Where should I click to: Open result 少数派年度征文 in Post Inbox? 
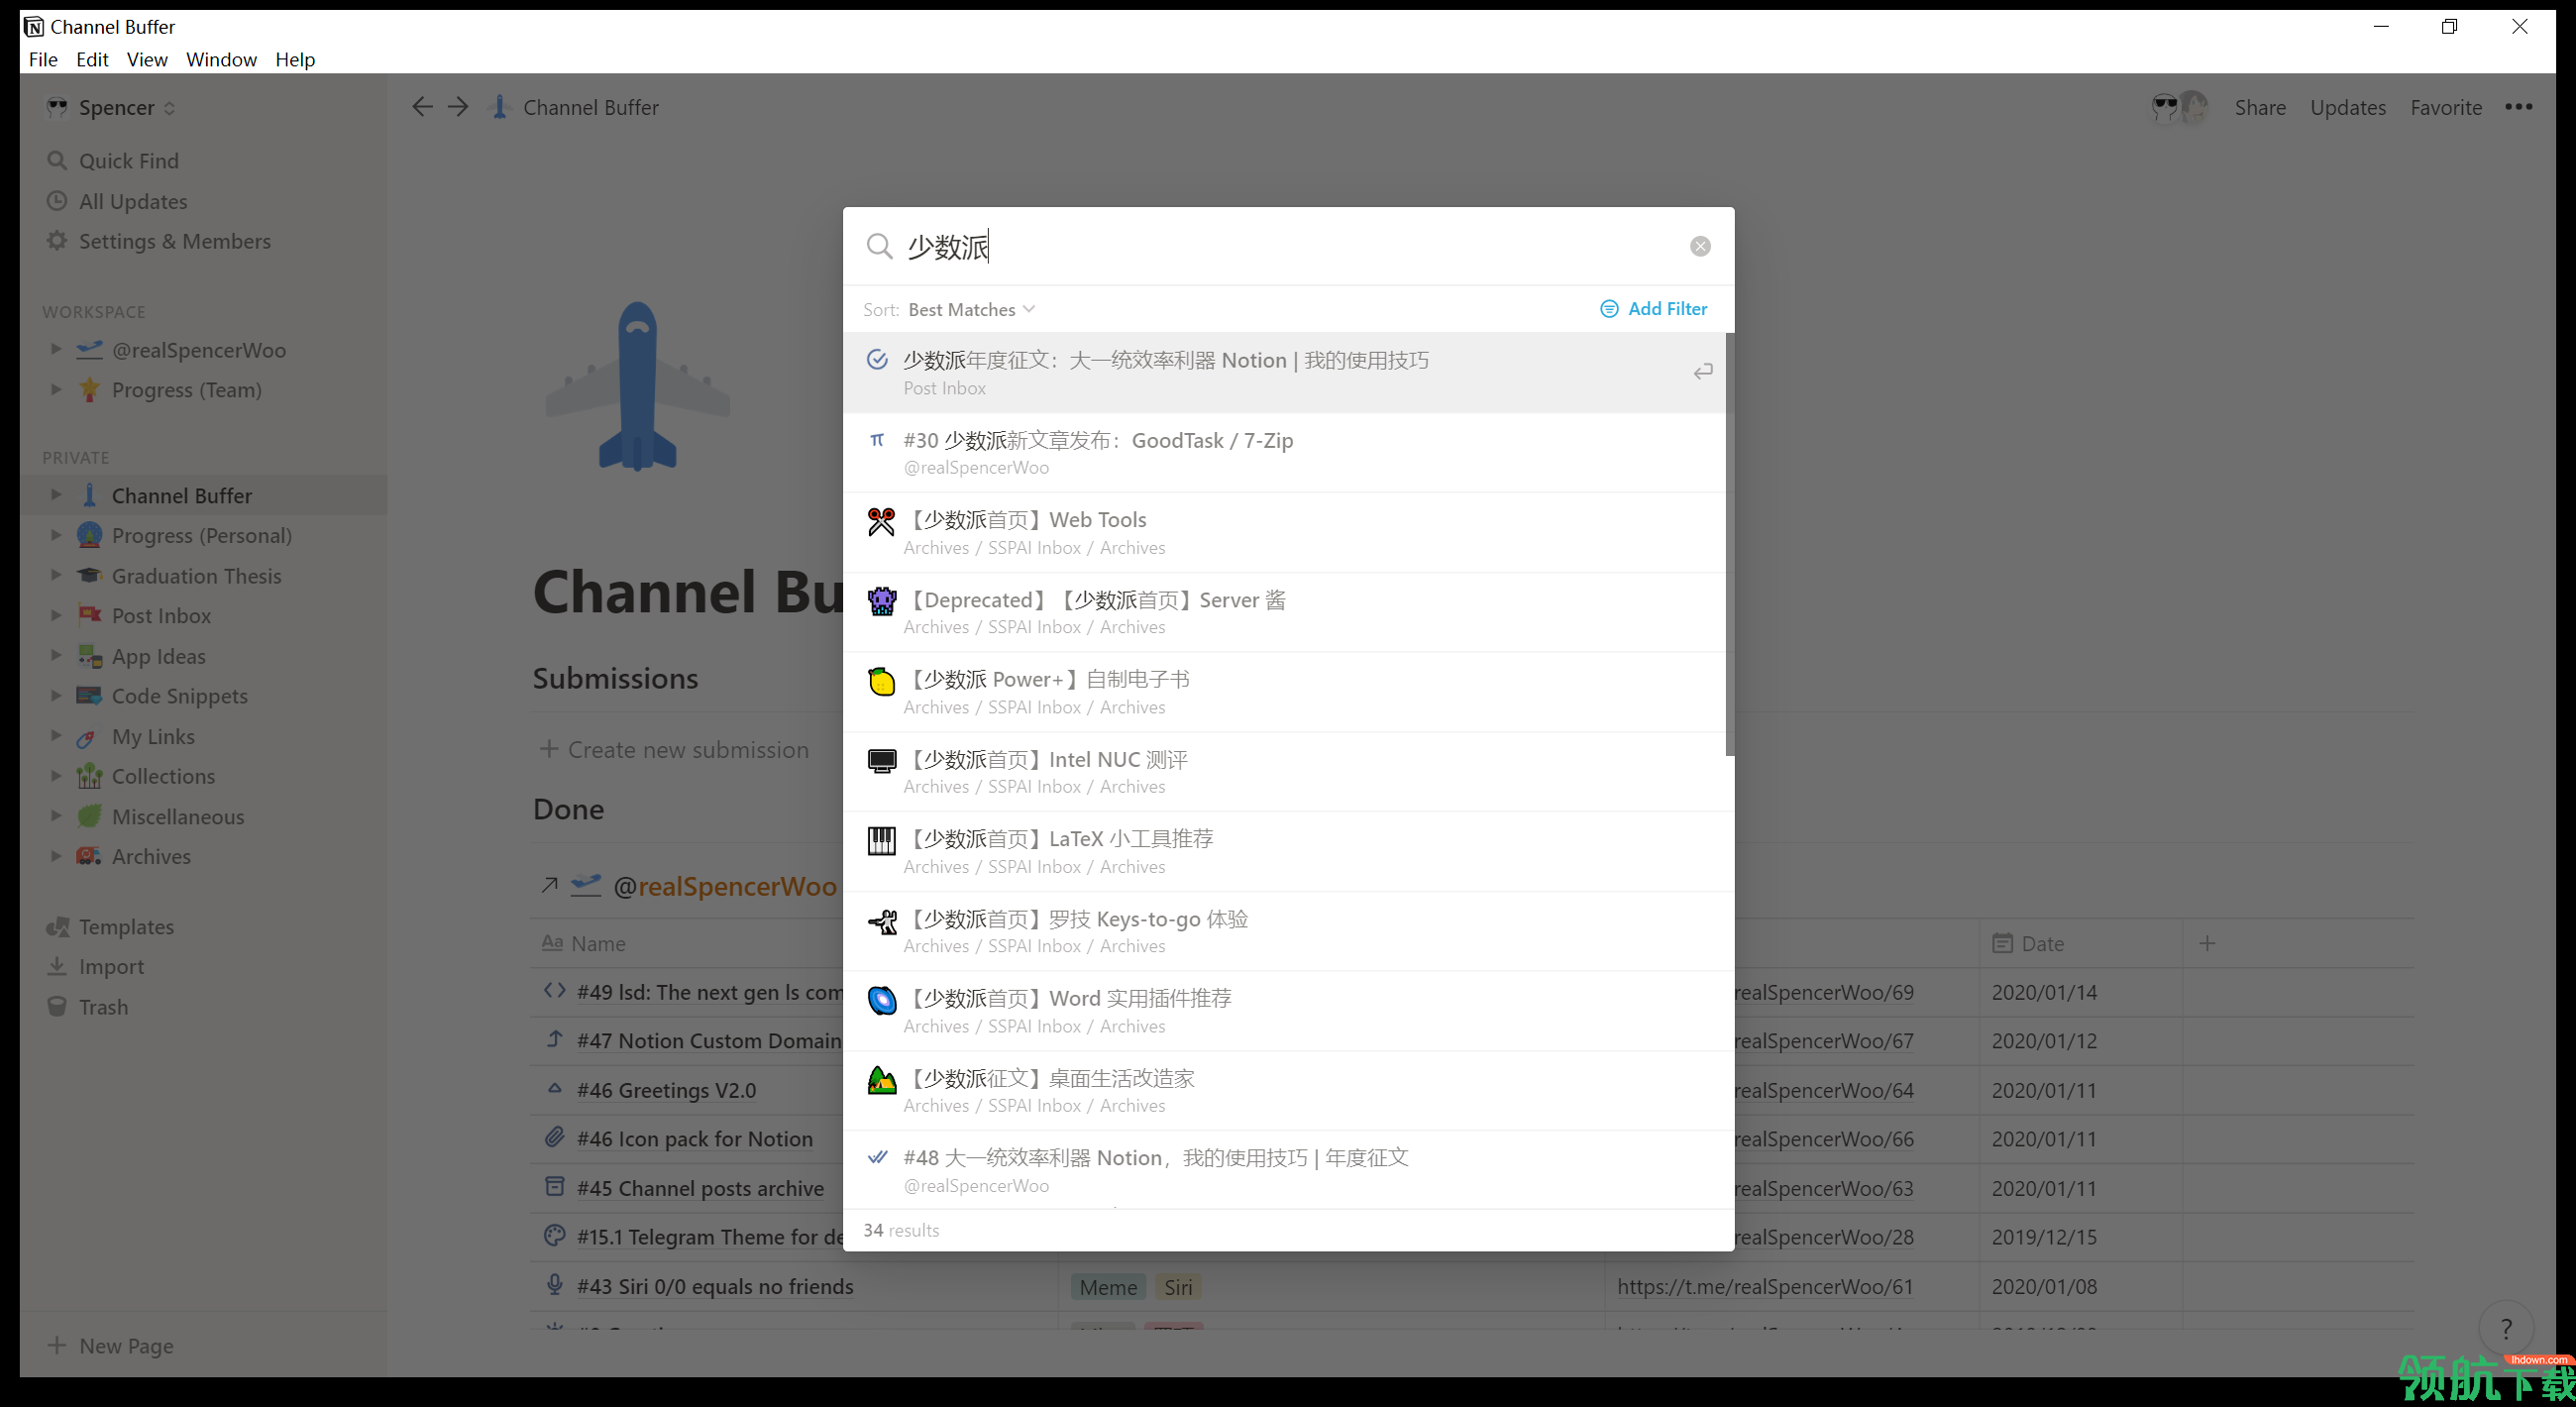(1285, 372)
